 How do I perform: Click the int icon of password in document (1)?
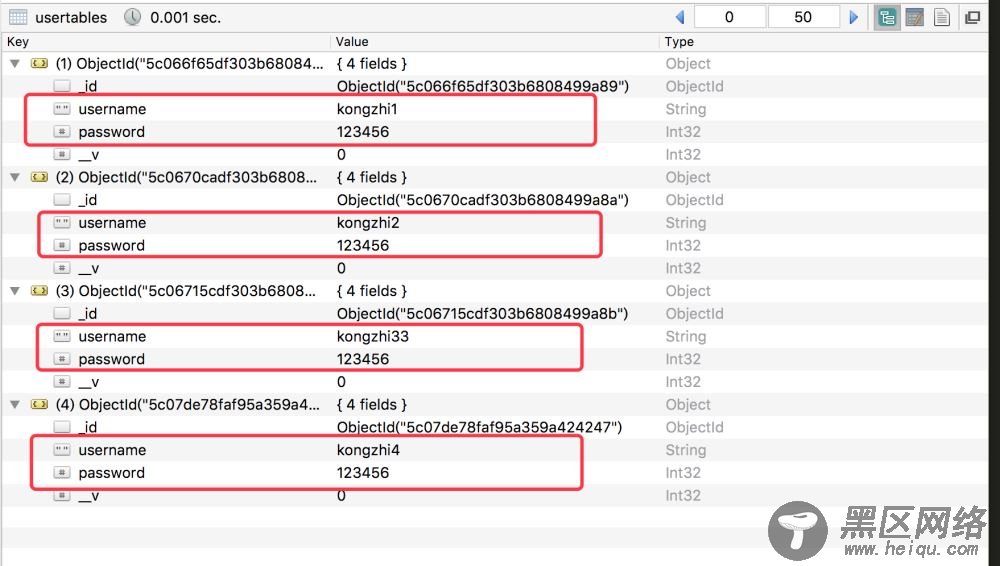click(x=62, y=132)
